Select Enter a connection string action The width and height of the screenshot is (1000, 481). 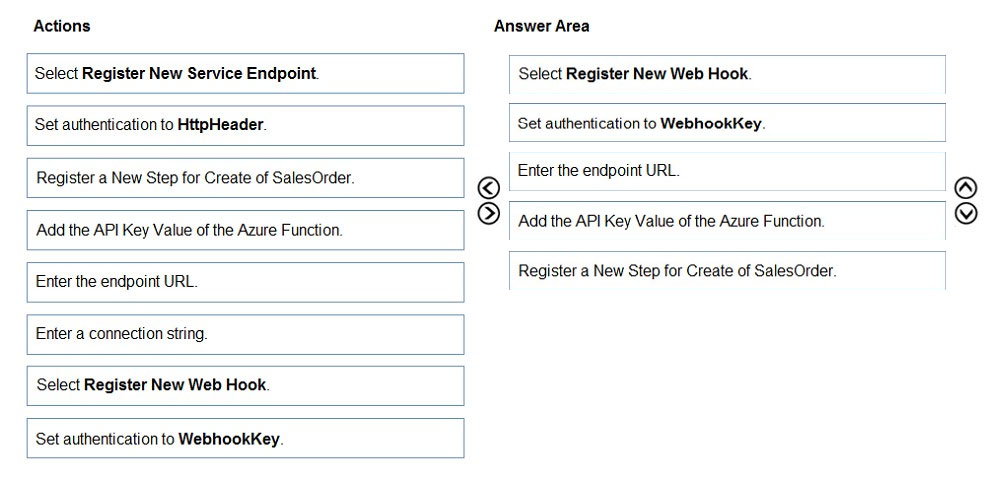246,334
